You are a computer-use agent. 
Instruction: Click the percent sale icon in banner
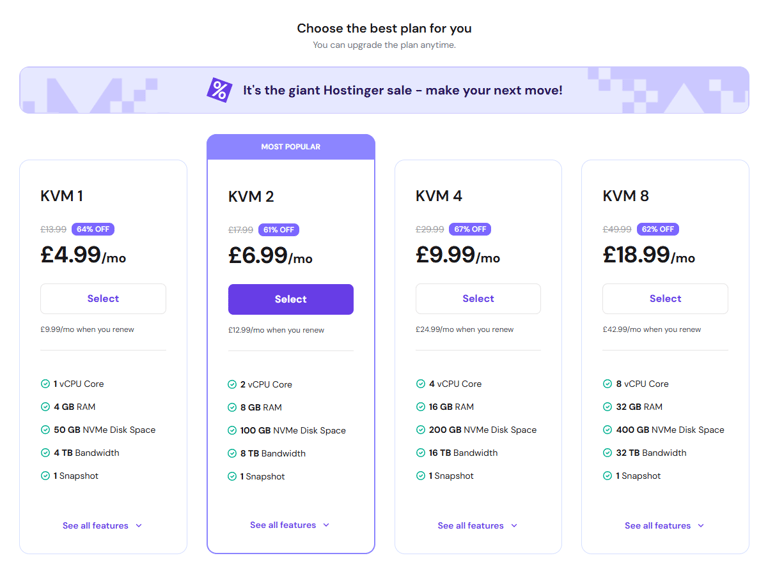tap(219, 90)
